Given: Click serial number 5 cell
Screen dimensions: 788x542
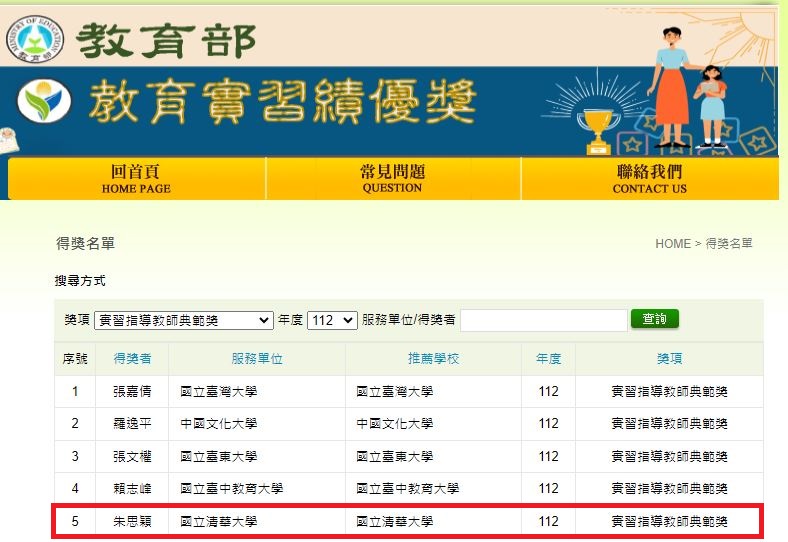Looking at the screenshot, I should pos(75,521).
